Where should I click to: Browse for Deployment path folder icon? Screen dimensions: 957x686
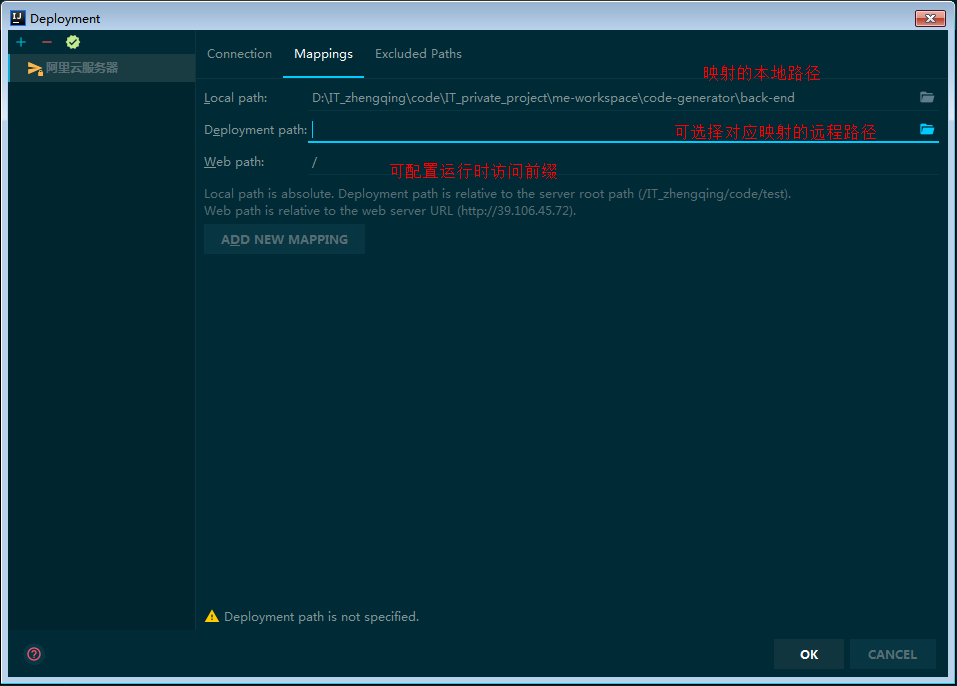(926, 129)
